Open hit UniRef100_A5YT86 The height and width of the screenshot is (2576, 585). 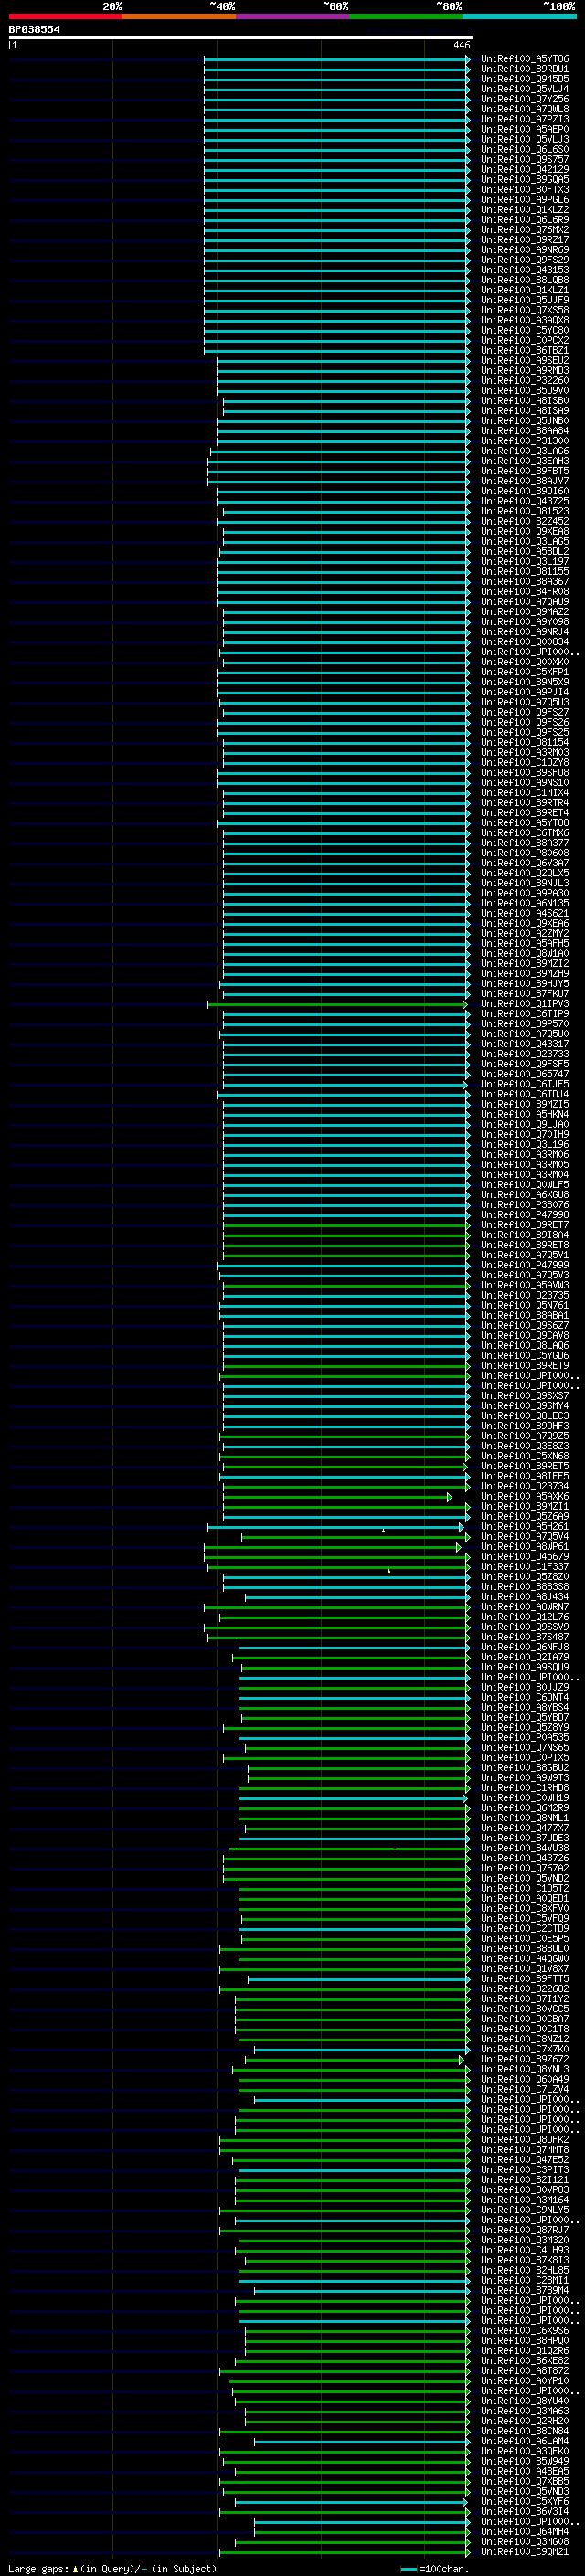point(525,59)
